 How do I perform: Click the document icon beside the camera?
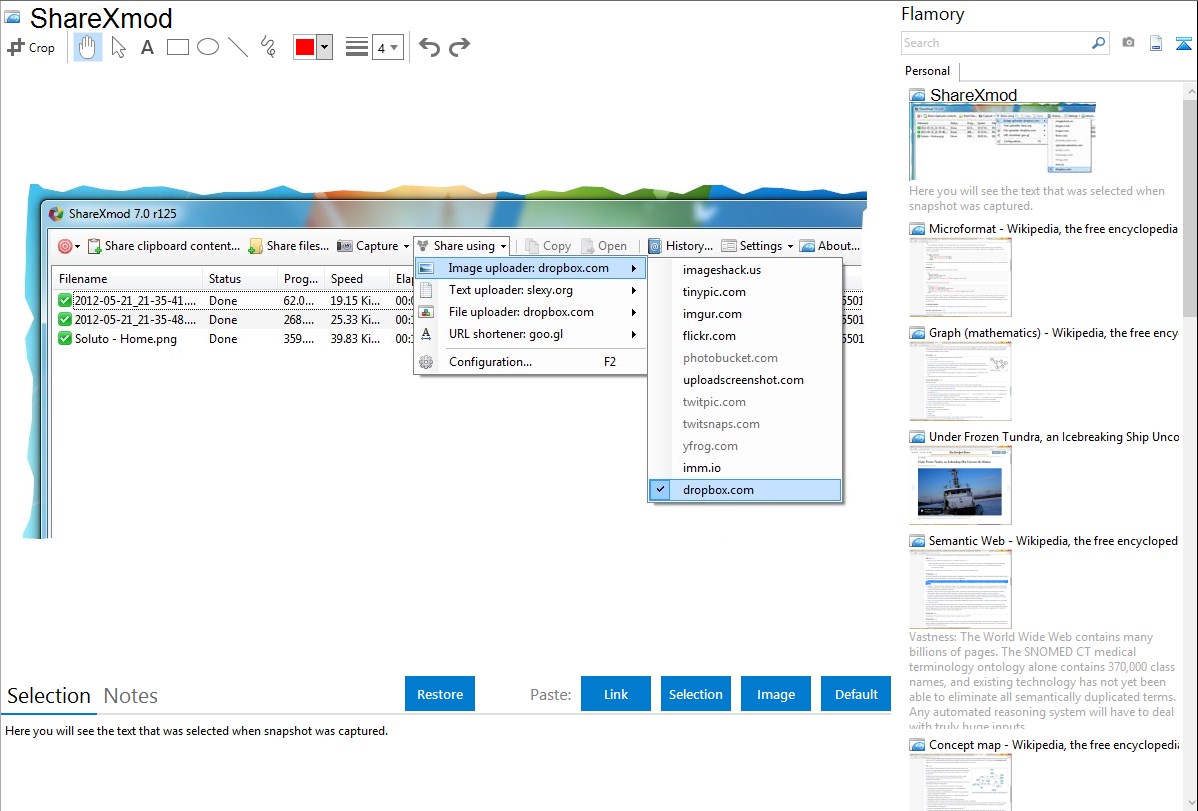point(1156,43)
